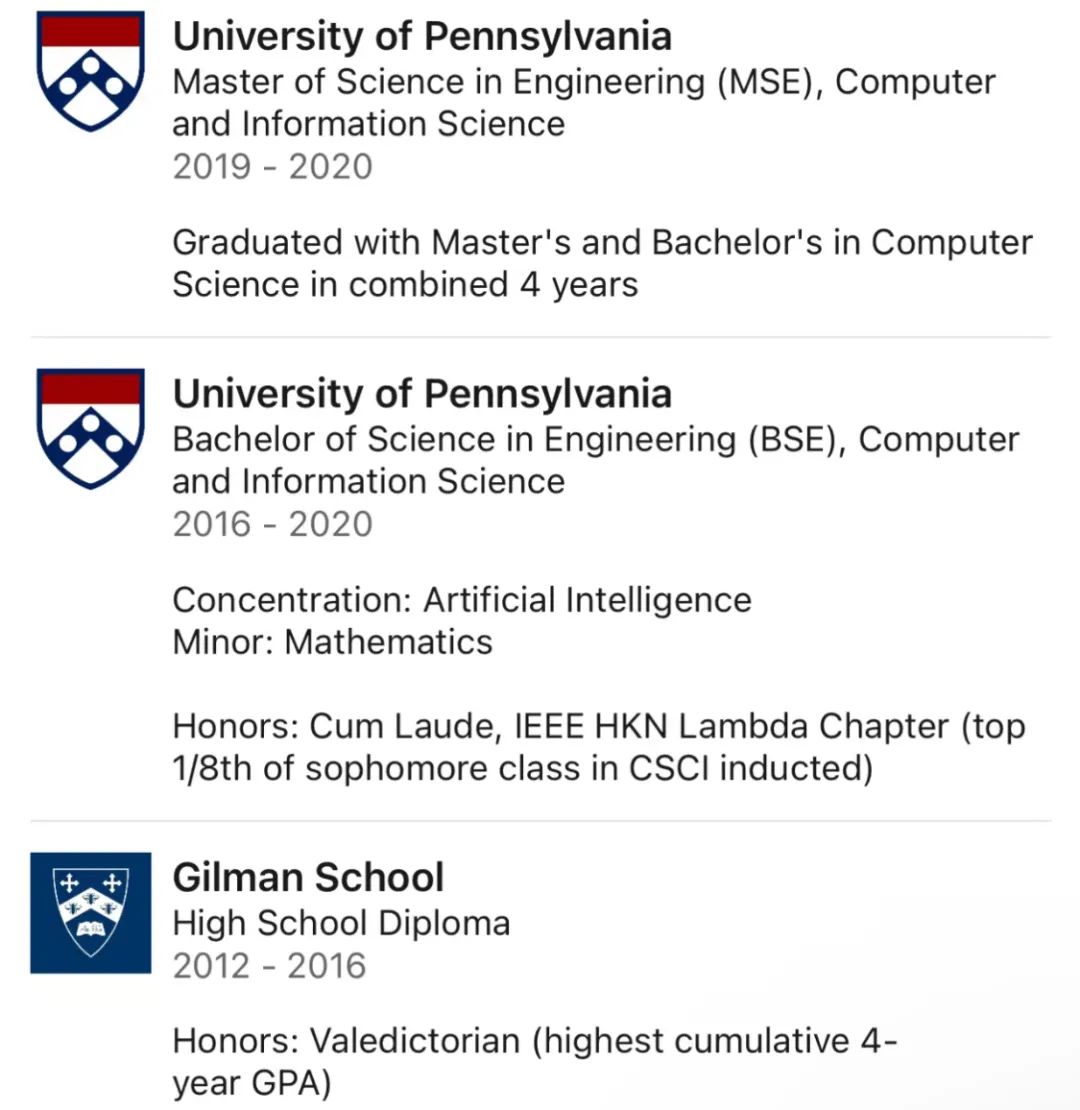The image size is (1080, 1110).
Task: Click the word Computer in the MSE degree line
Action: pos(915,81)
